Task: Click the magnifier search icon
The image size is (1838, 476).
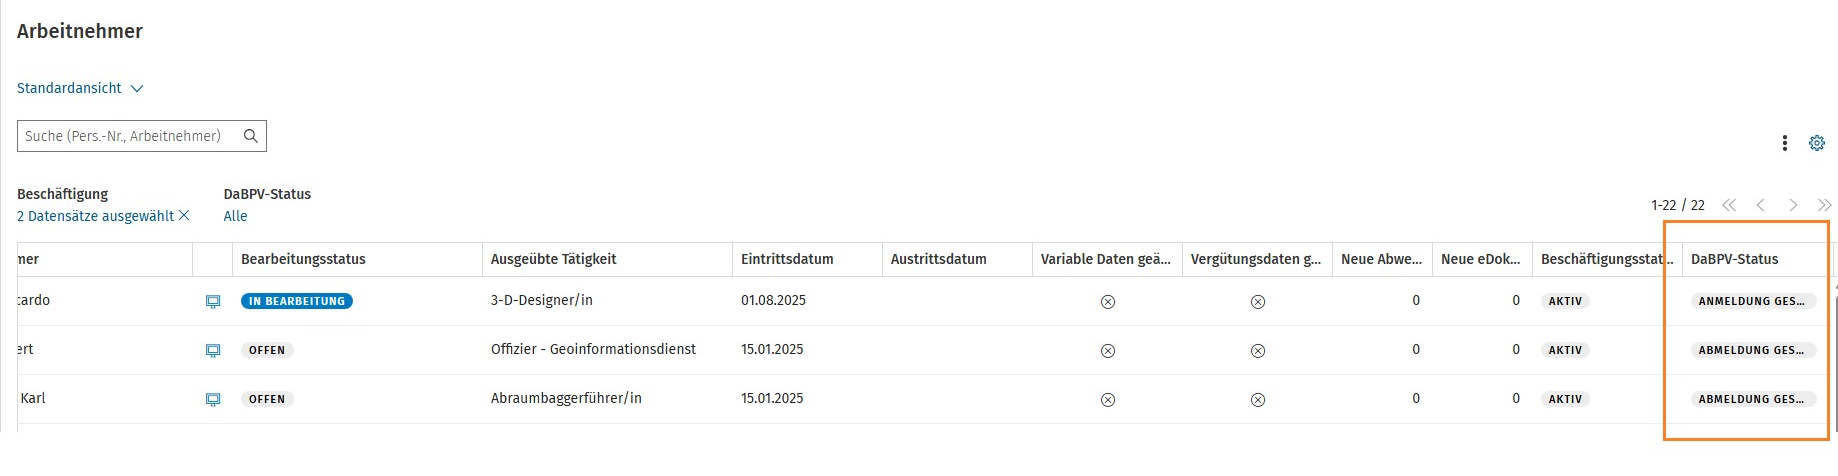Action: pyautogui.click(x=251, y=136)
